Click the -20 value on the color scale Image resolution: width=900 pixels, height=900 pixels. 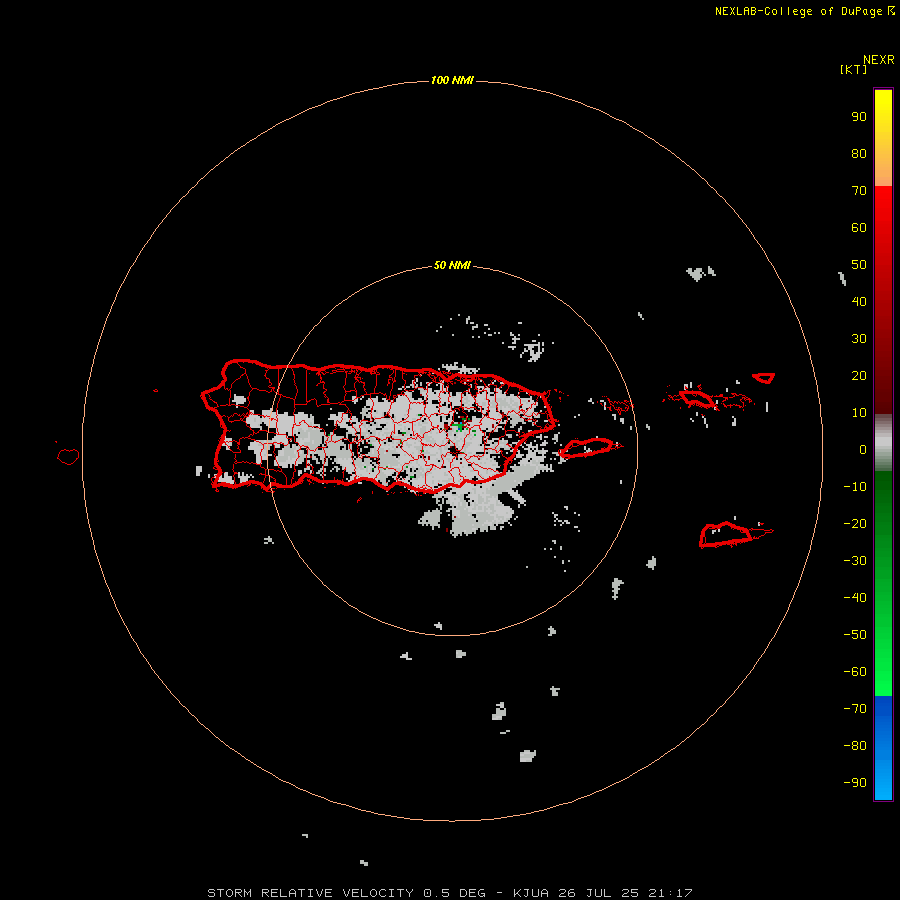pos(855,524)
